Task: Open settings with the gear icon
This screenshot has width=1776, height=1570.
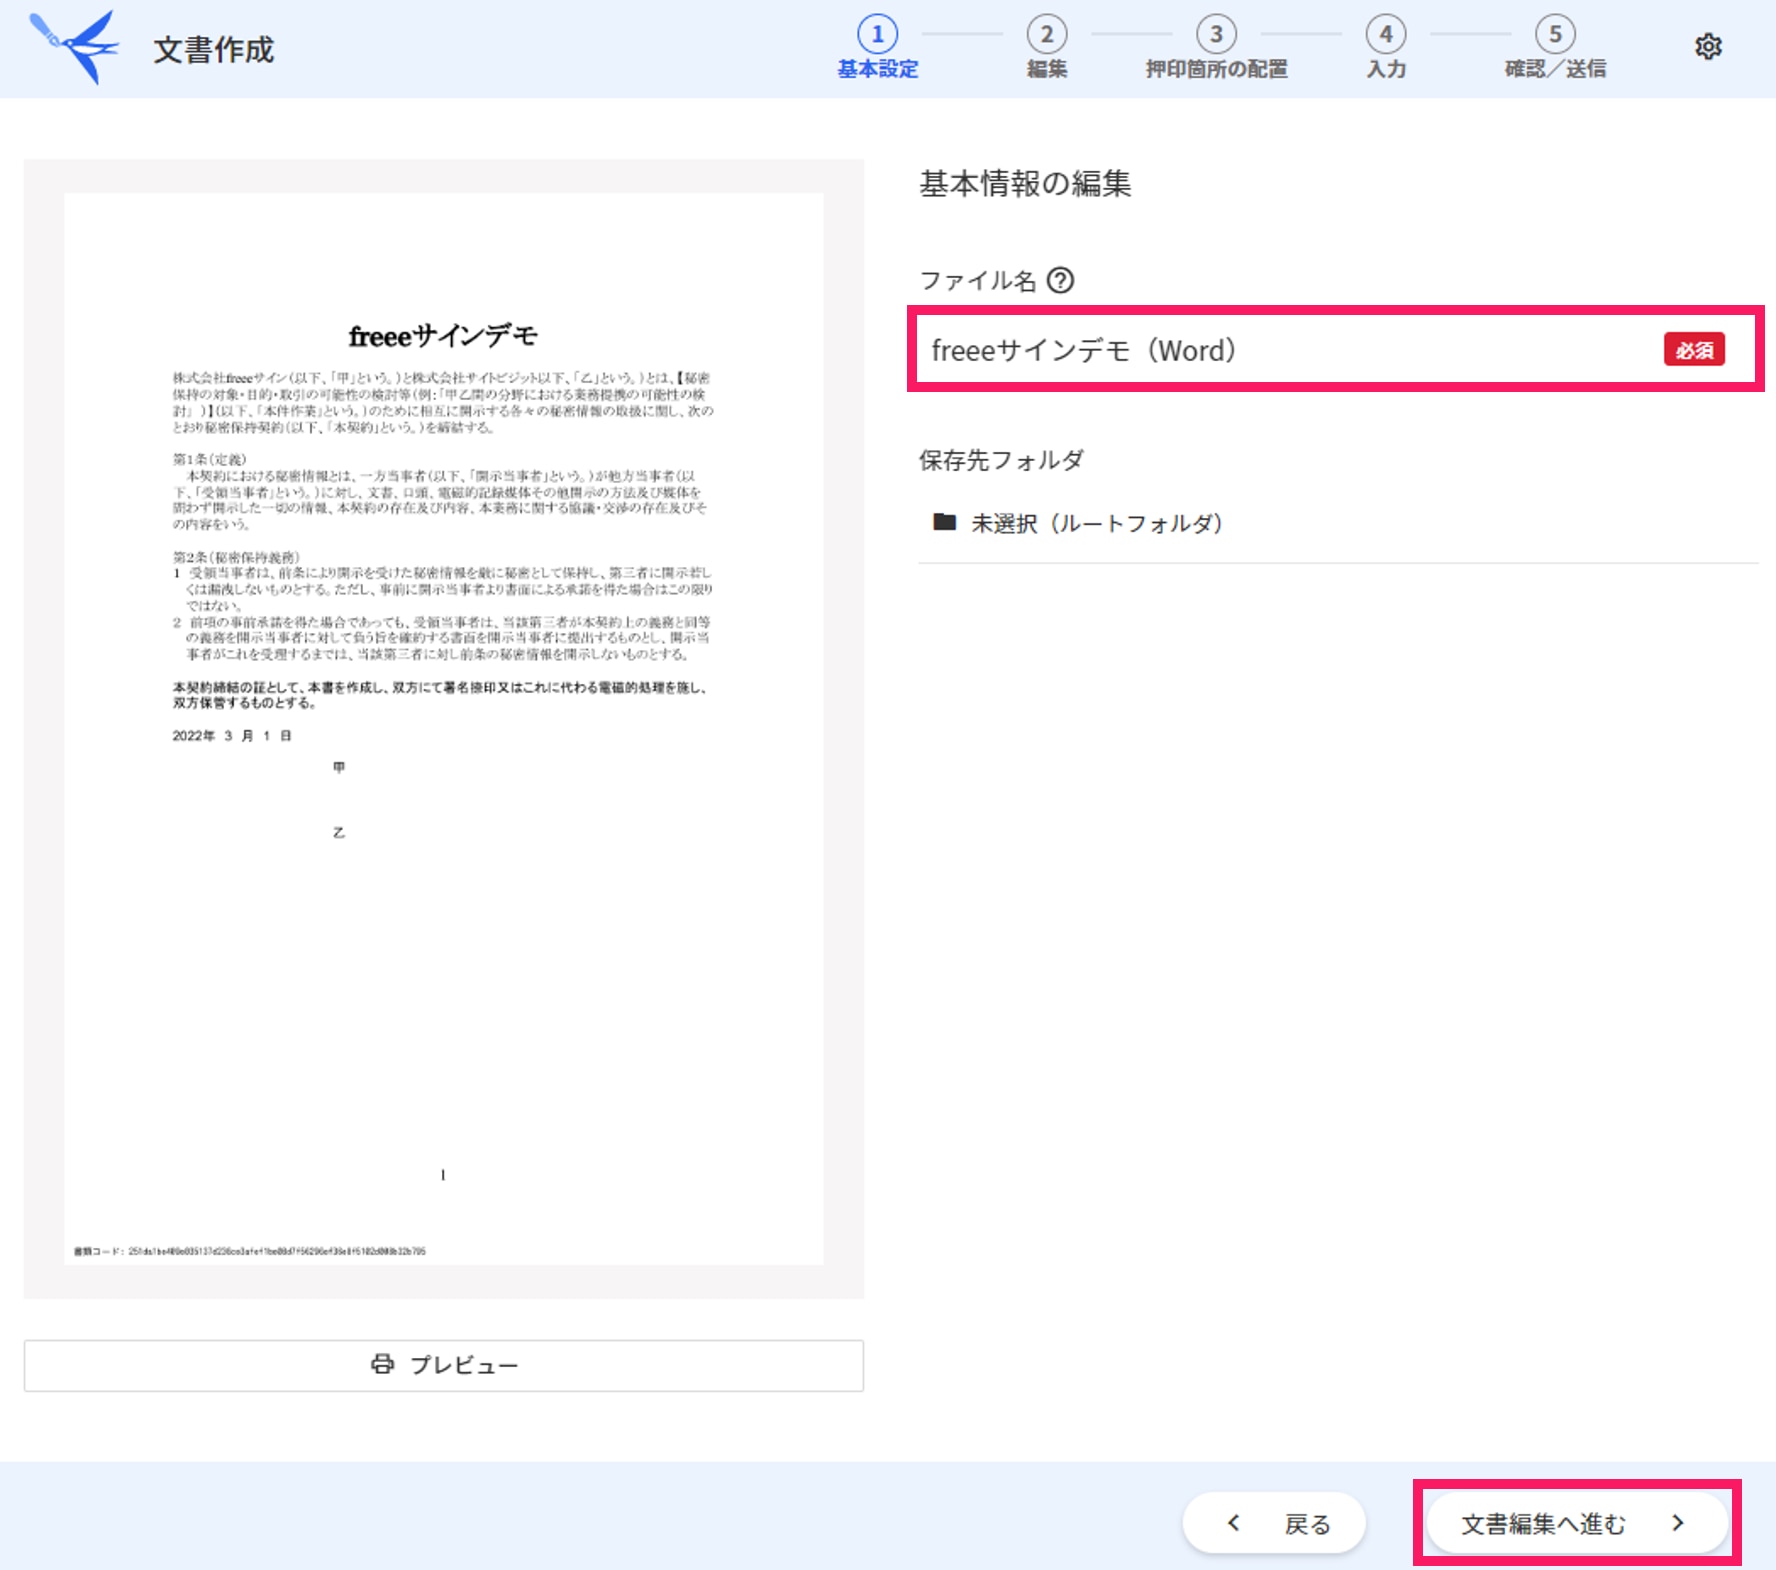Action: point(1708,47)
